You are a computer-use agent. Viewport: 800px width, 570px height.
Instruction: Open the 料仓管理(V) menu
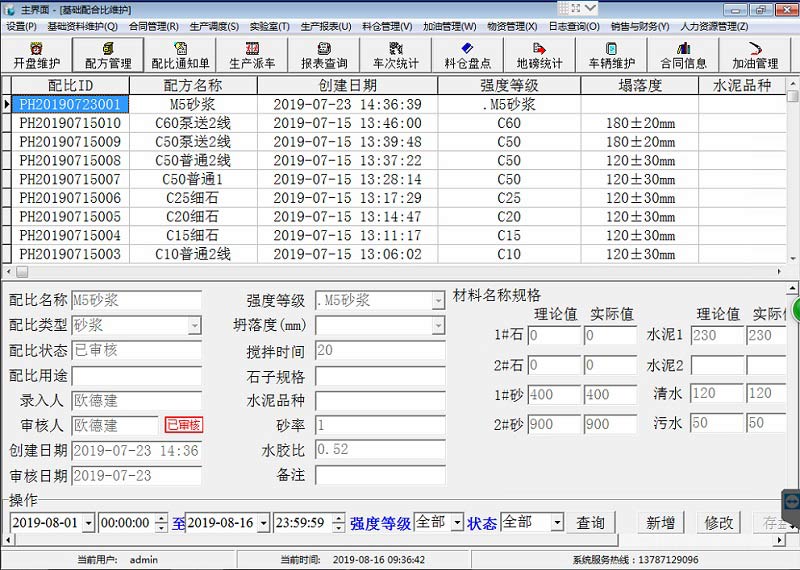click(x=387, y=26)
